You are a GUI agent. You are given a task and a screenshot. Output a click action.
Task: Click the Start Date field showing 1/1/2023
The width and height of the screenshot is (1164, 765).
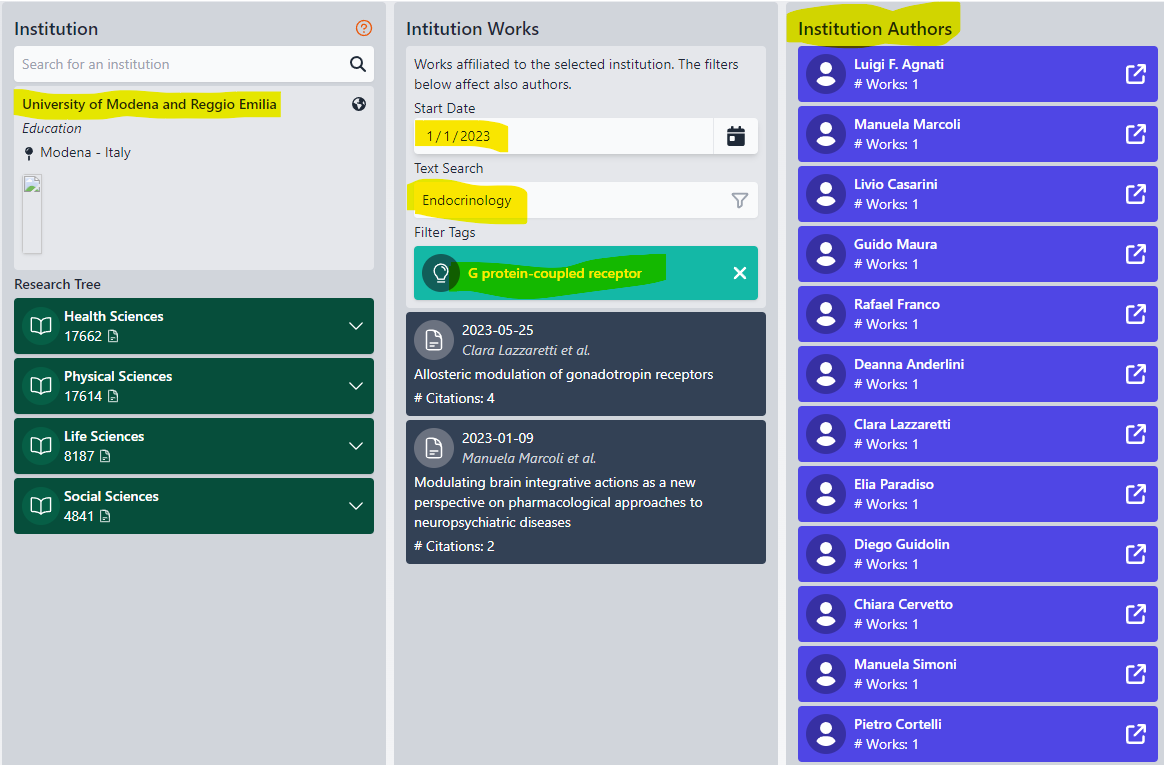coord(563,136)
